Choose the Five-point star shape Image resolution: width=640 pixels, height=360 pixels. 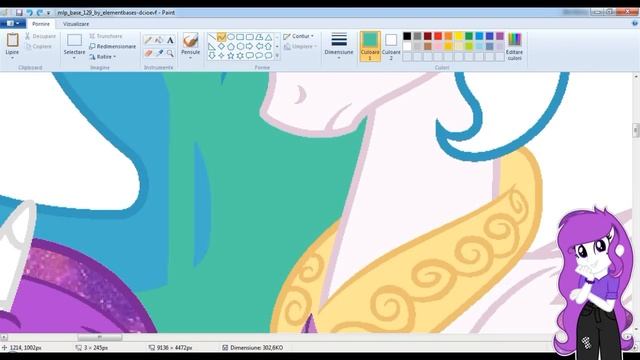[231, 56]
